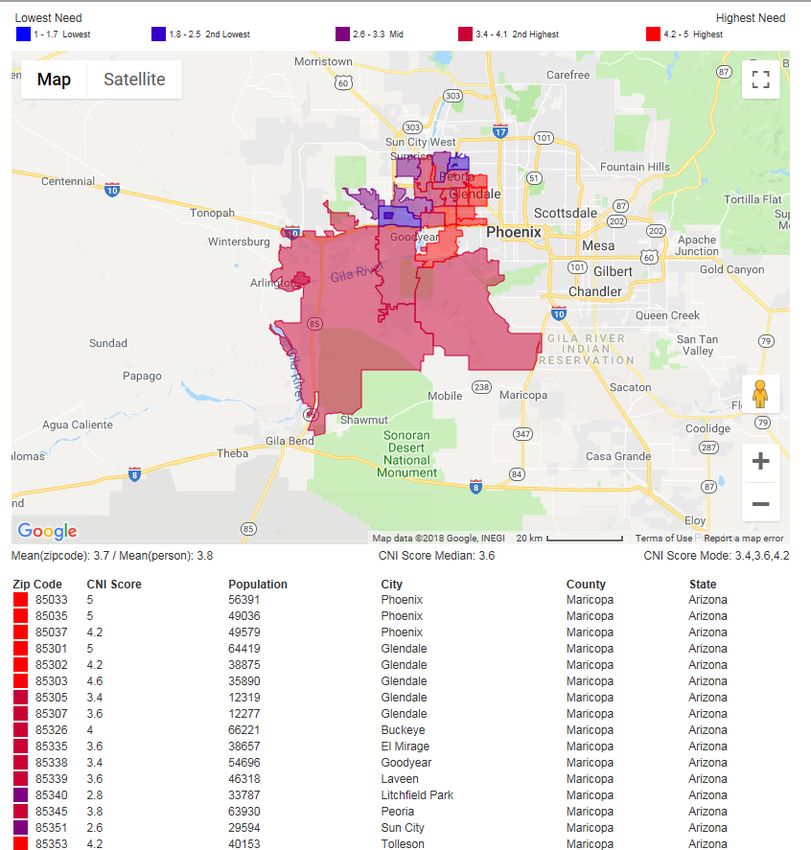The image size is (811, 850).
Task: Select zip code 85033 in the table
Action: (x=52, y=600)
